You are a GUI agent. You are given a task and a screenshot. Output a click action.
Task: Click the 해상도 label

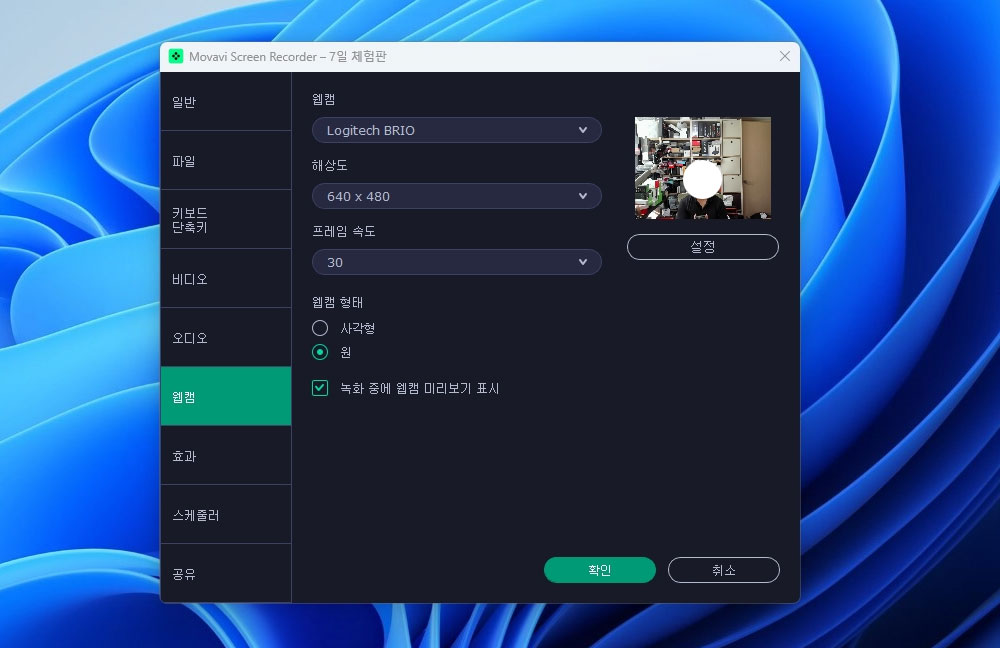click(330, 165)
